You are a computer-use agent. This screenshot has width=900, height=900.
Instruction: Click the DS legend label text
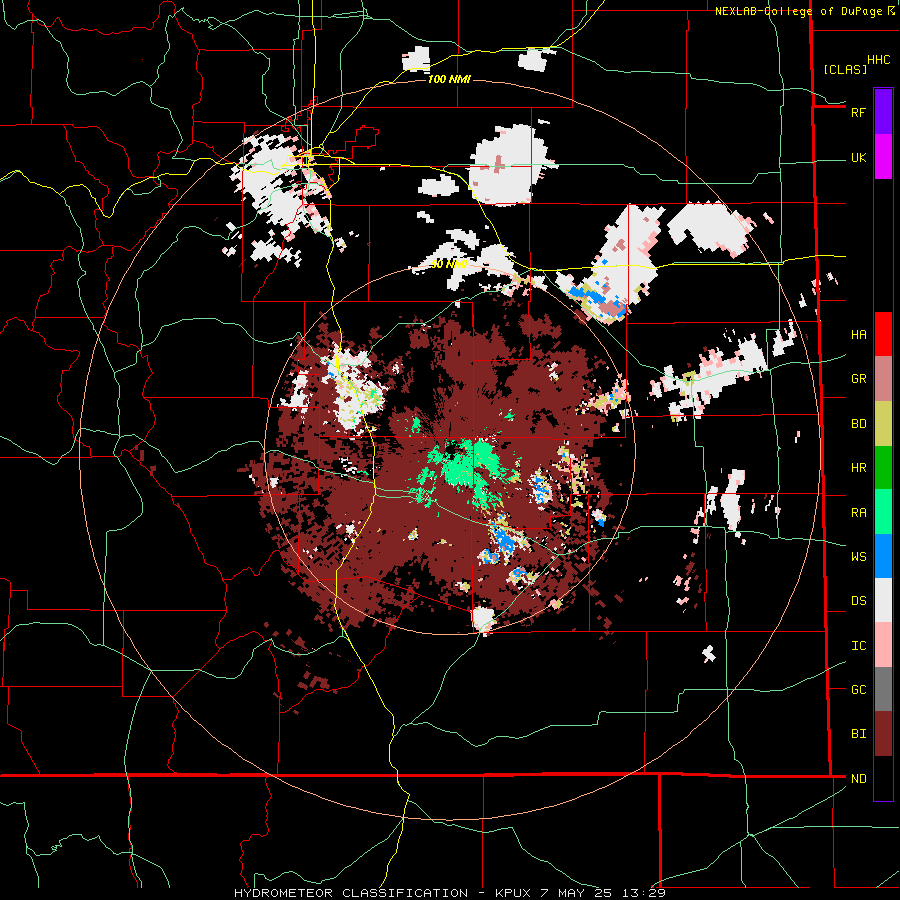858,601
